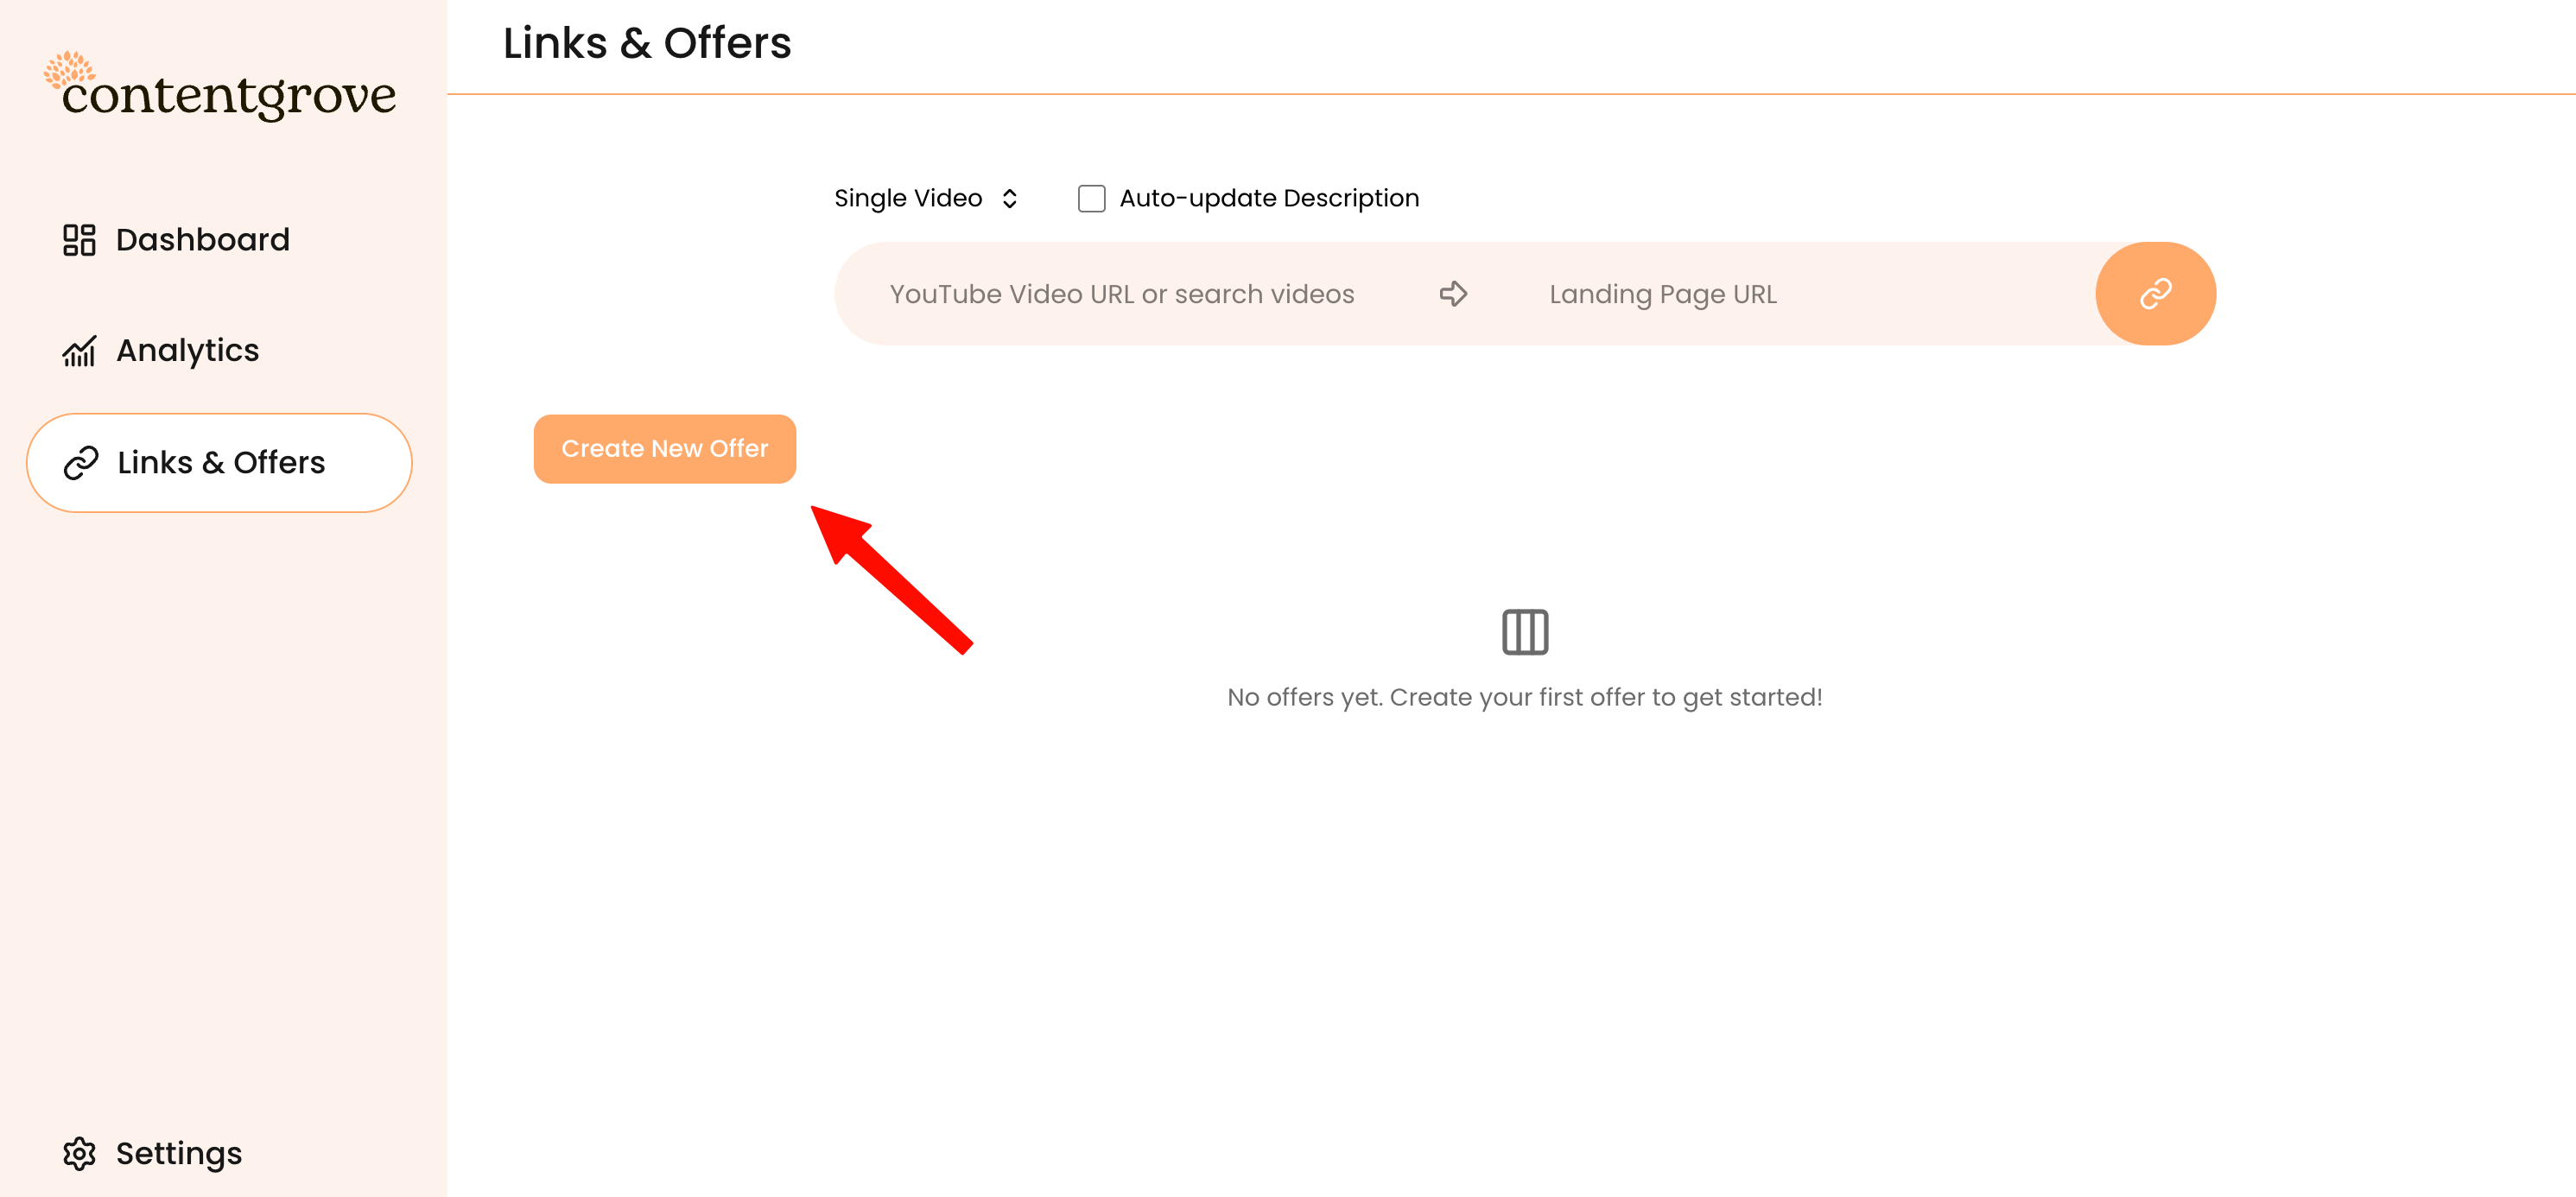The image size is (2576, 1197).
Task: Click the contentgrove logo
Action: tap(220, 88)
